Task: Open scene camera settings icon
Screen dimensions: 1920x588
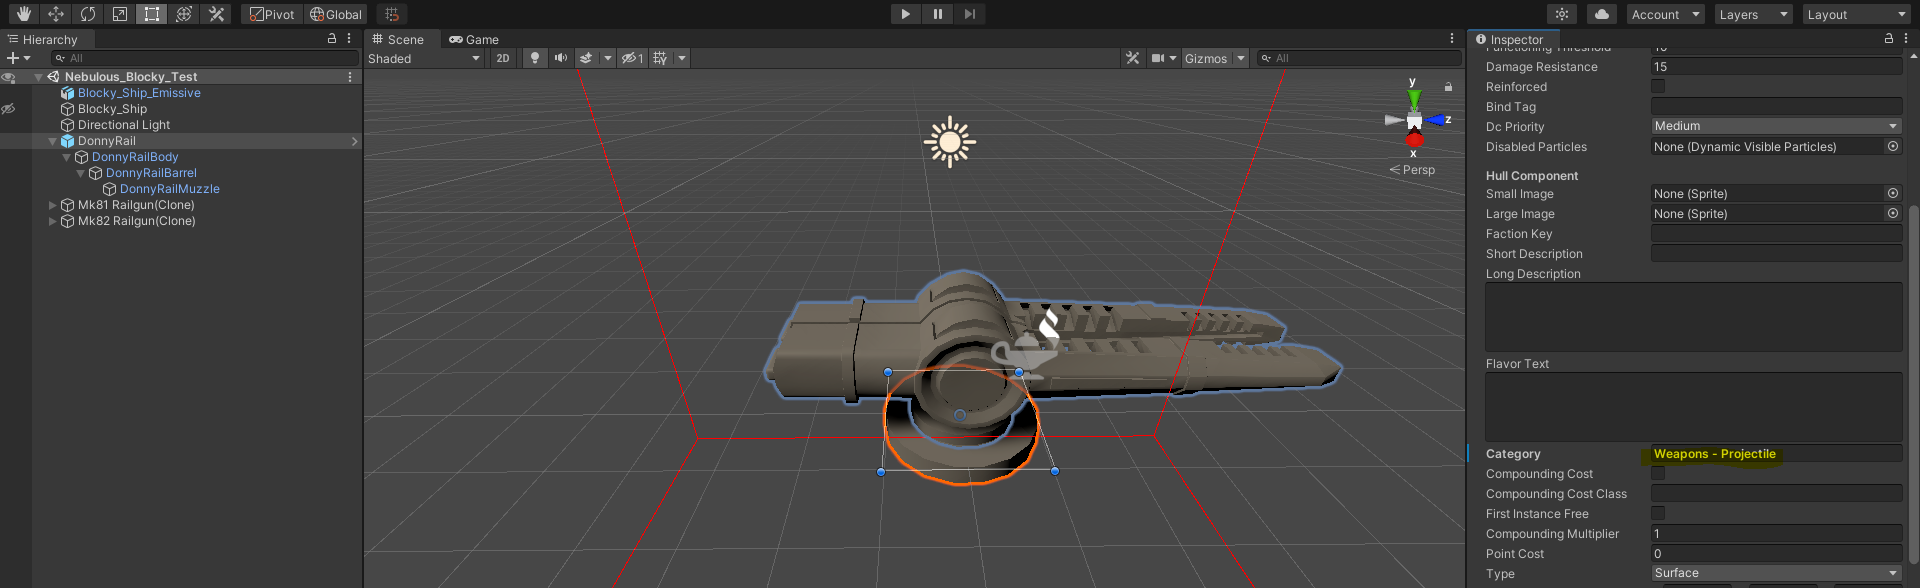Action: click(x=1157, y=58)
